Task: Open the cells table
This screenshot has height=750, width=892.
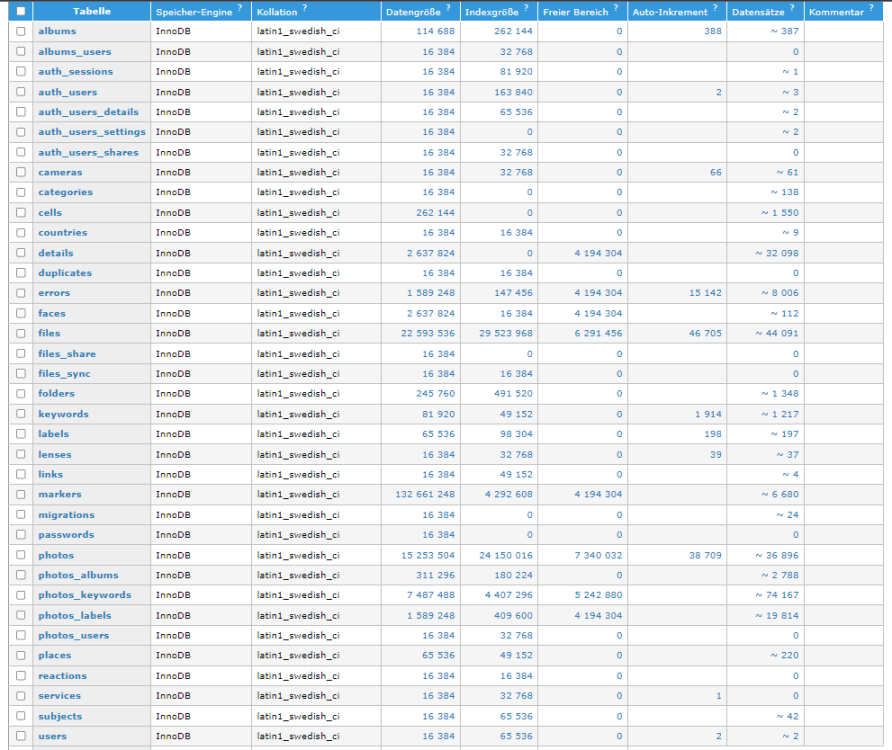Action: tap(50, 213)
